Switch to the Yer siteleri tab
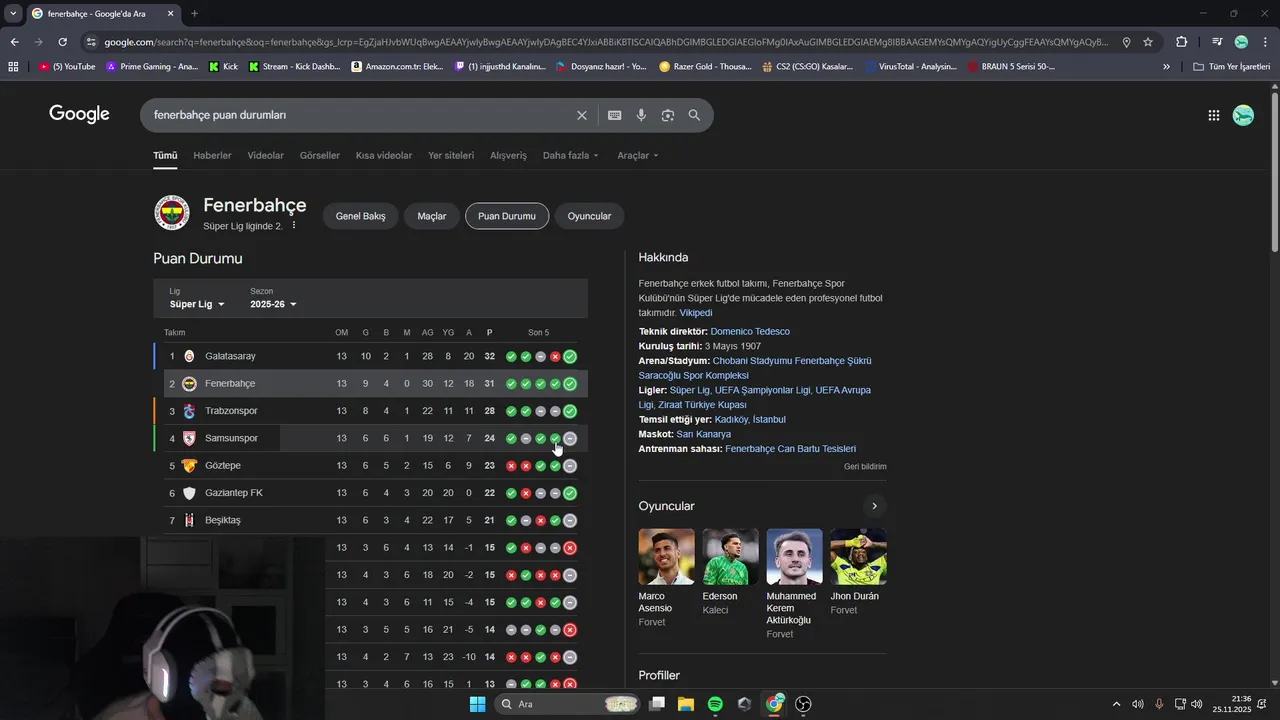 pos(451,155)
